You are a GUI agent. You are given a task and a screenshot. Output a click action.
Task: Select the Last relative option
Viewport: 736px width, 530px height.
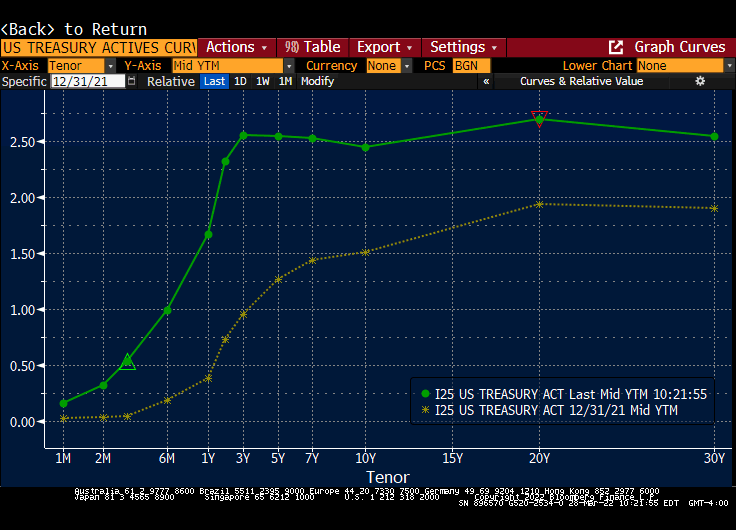coord(215,81)
